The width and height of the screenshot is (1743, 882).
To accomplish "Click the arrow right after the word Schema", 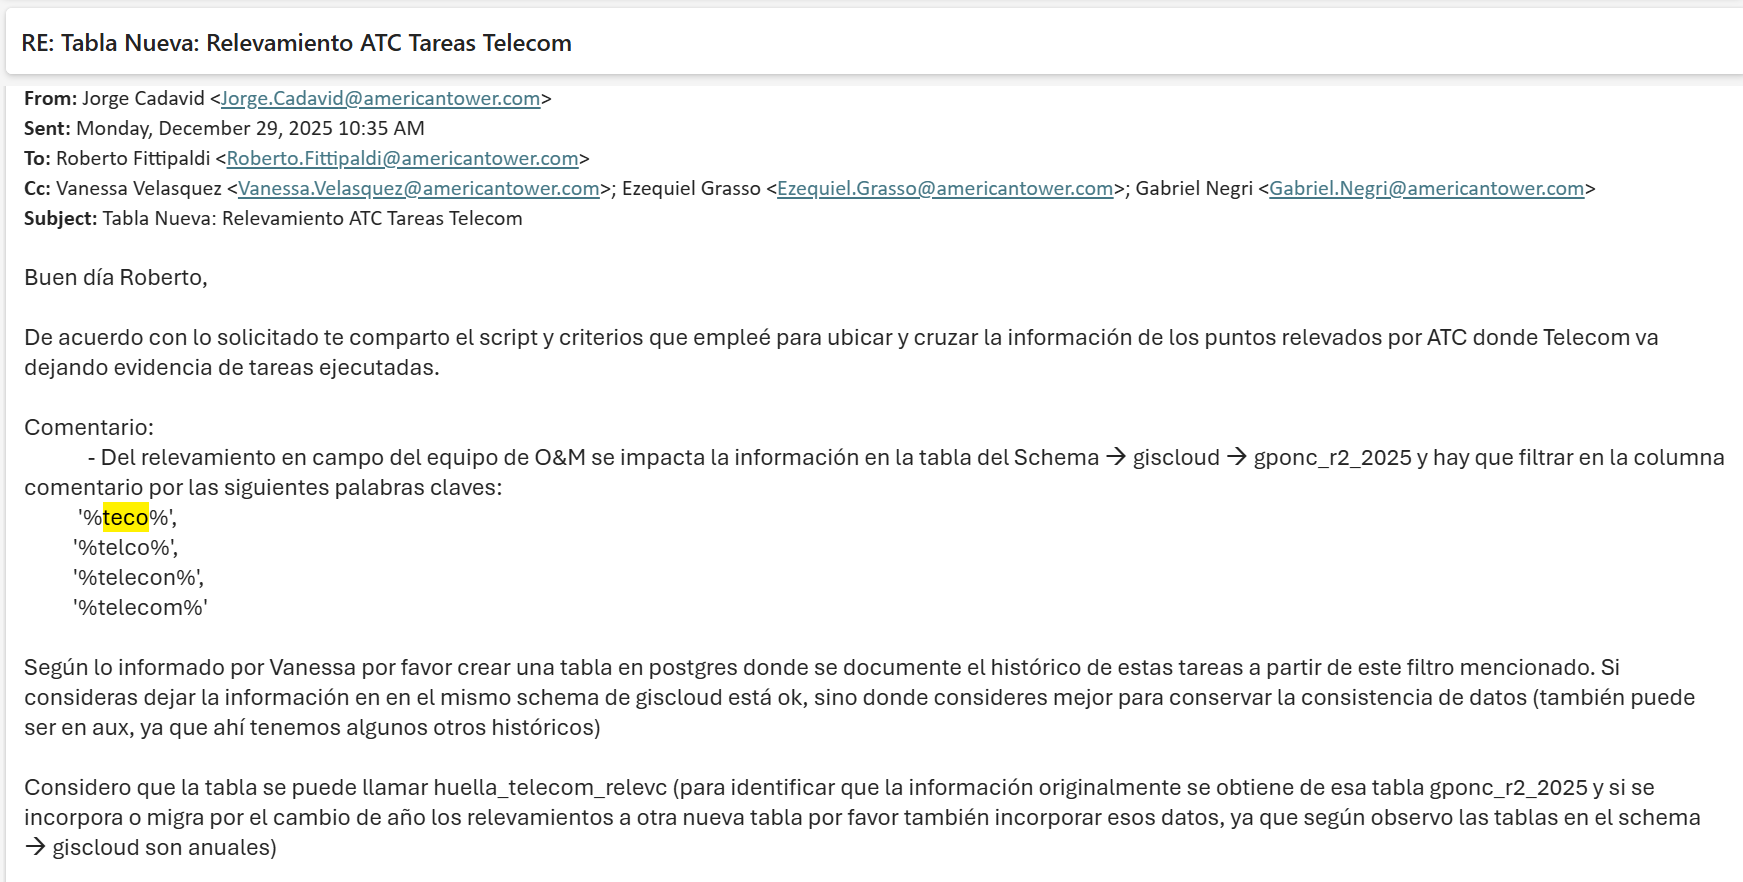I will [x=1115, y=458].
